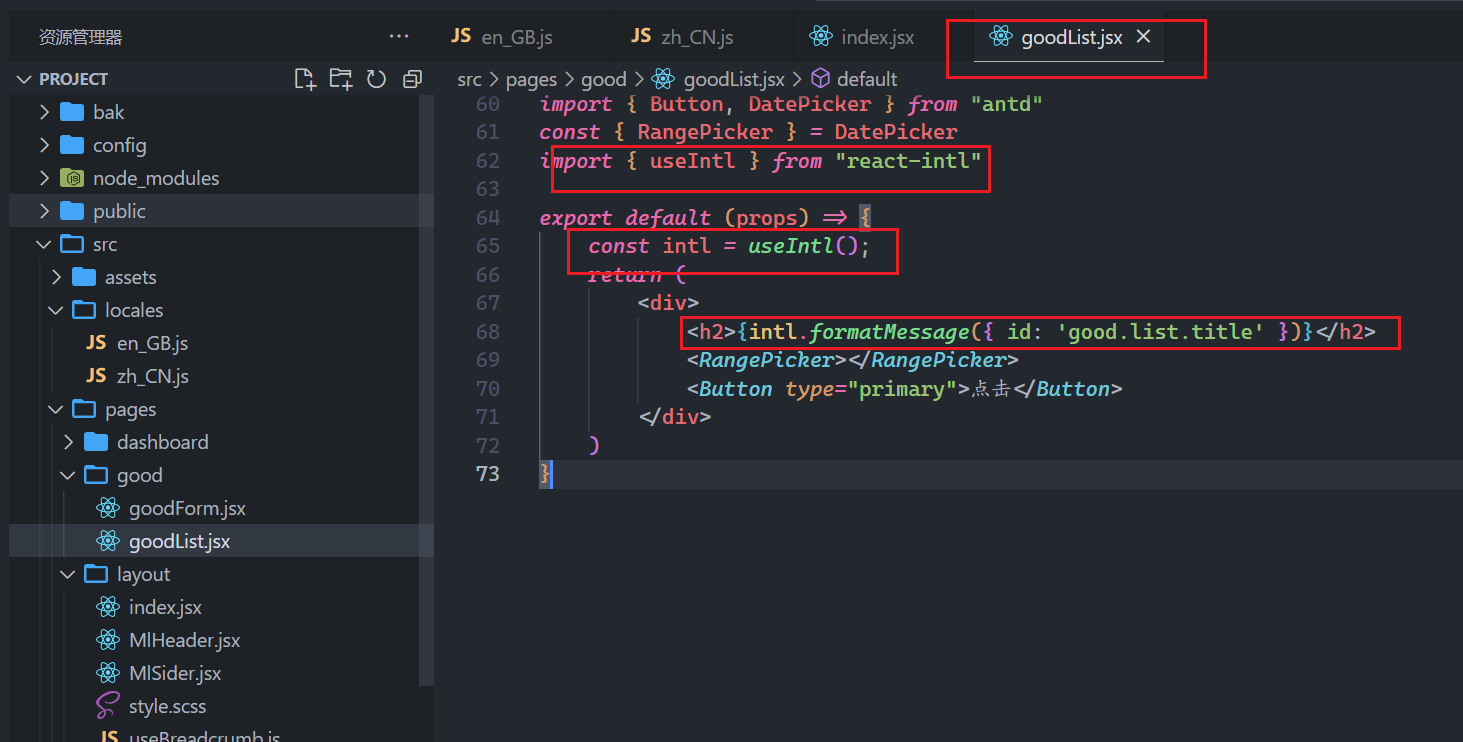Viewport: 1463px width, 742px height.
Task: Expand the dashboard folder chevron
Action: (x=68, y=442)
